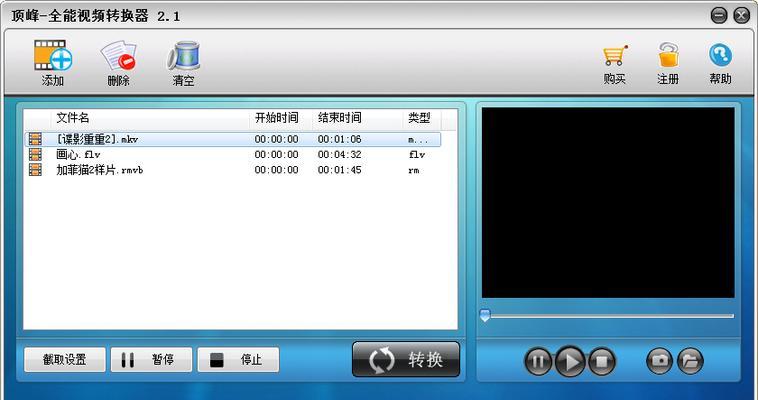Take a snapshot with camera icon
Viewport: 758px width, 400px height.
click(660, 361)
